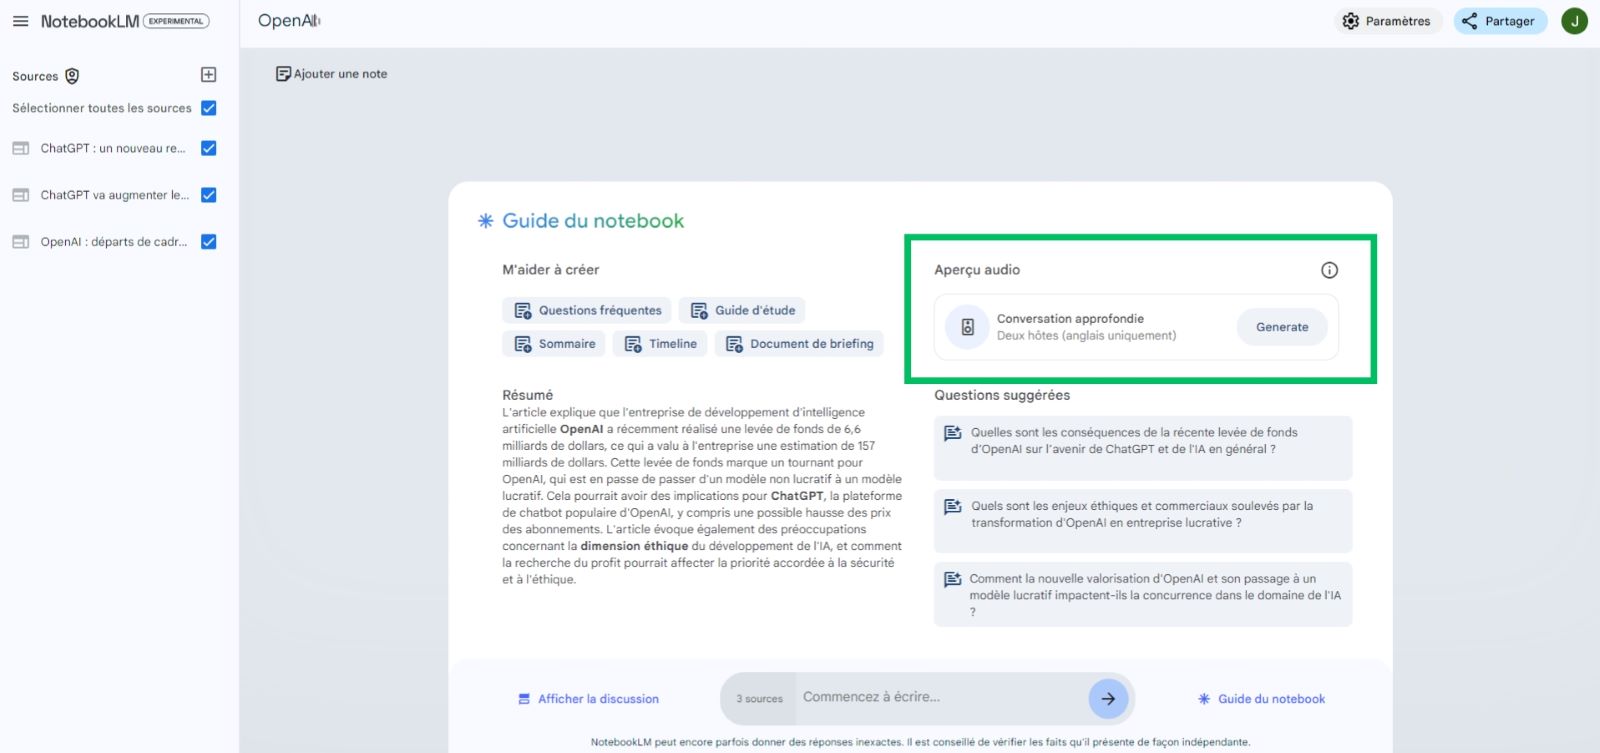Create a Guide d'étude

[743, 311]
